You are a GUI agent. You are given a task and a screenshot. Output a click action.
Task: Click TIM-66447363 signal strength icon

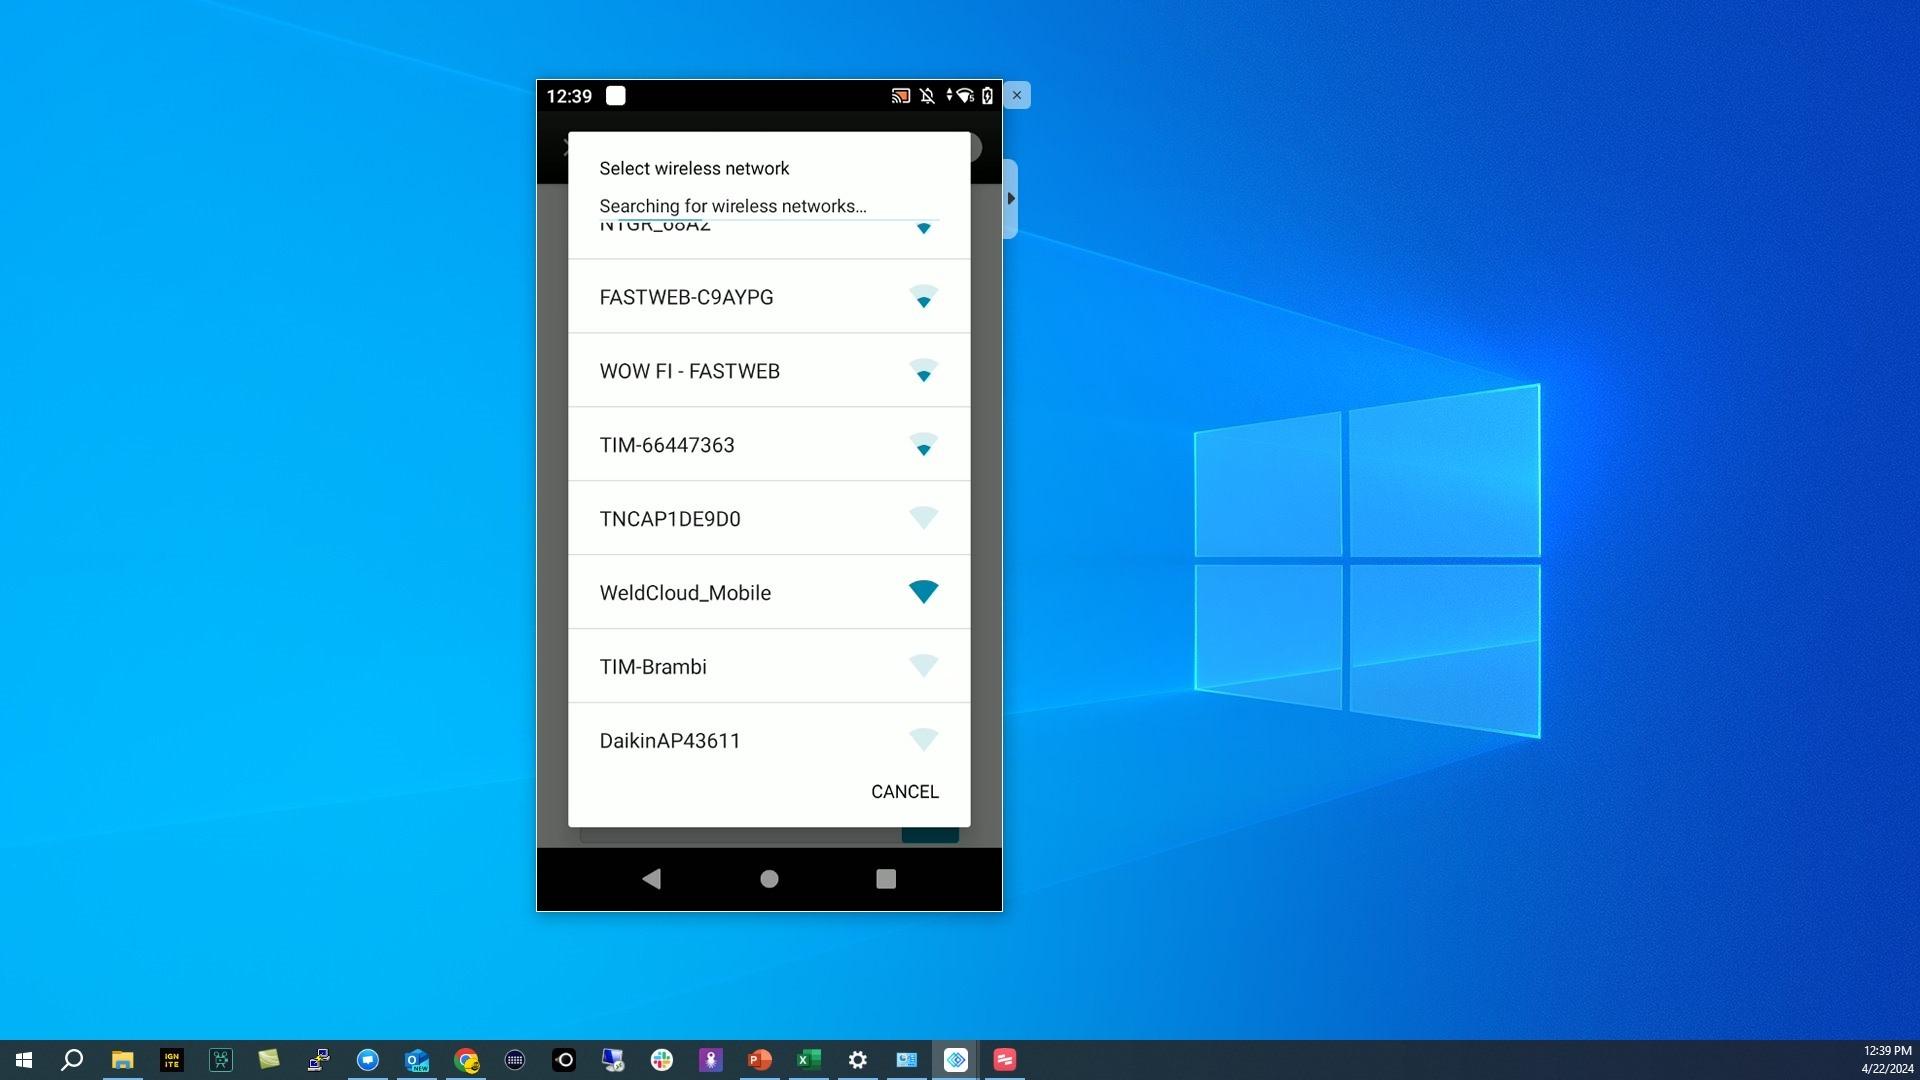[923, 444]
